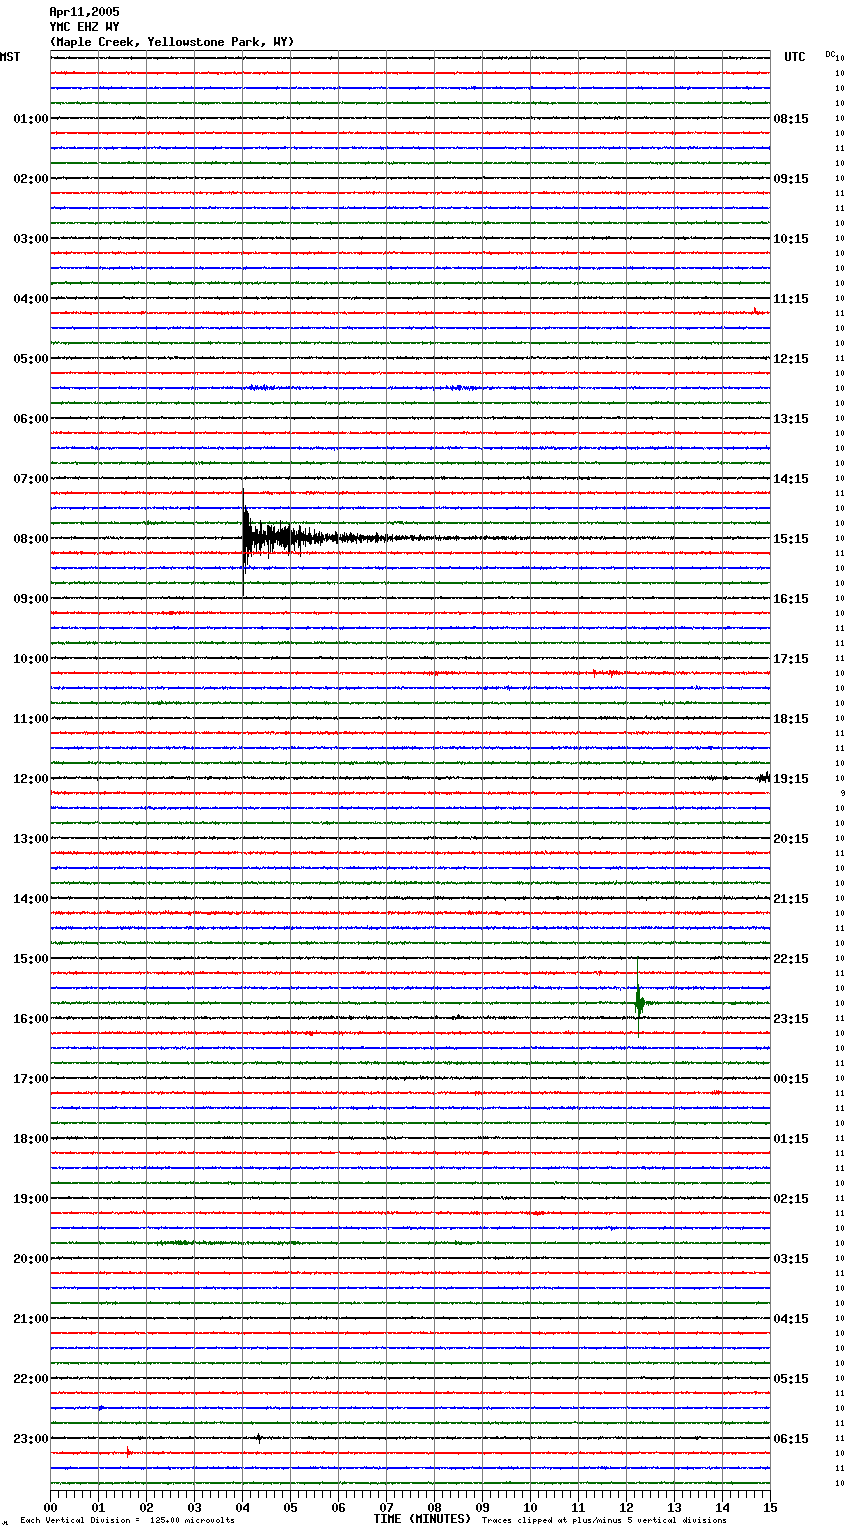This screenshot has width=850, height=1534.
Task: Click the "23:00" MST hour label
Action: 31,1439
